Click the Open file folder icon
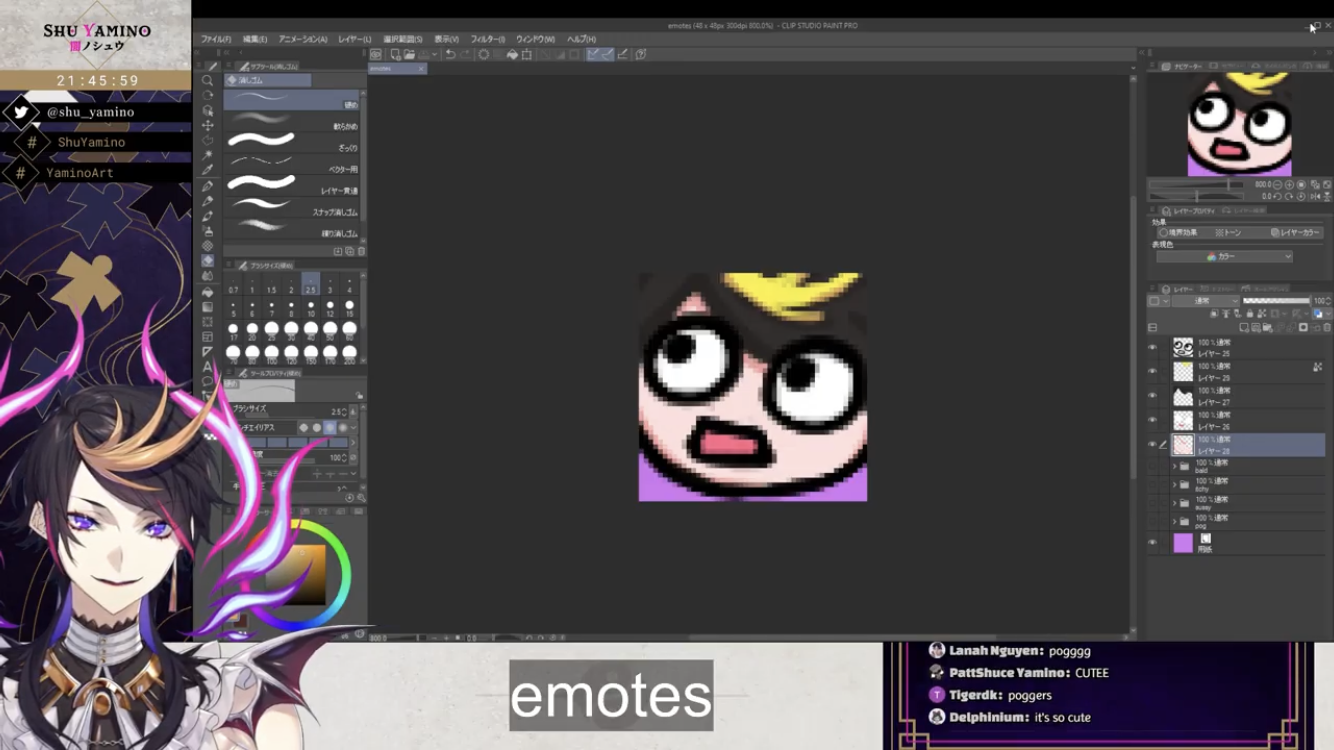The width and height of the screenshot is (1334, 750). point(410,54)
